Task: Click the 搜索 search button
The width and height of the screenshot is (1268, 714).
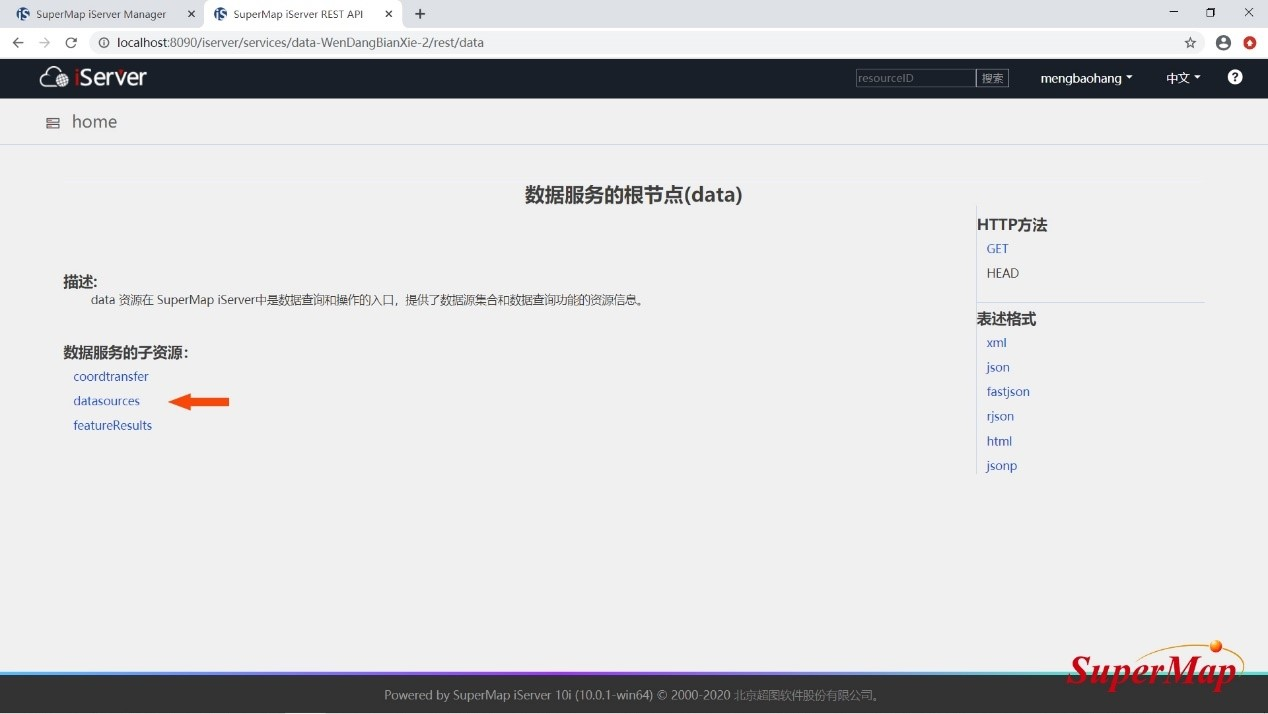Action: 992,78
